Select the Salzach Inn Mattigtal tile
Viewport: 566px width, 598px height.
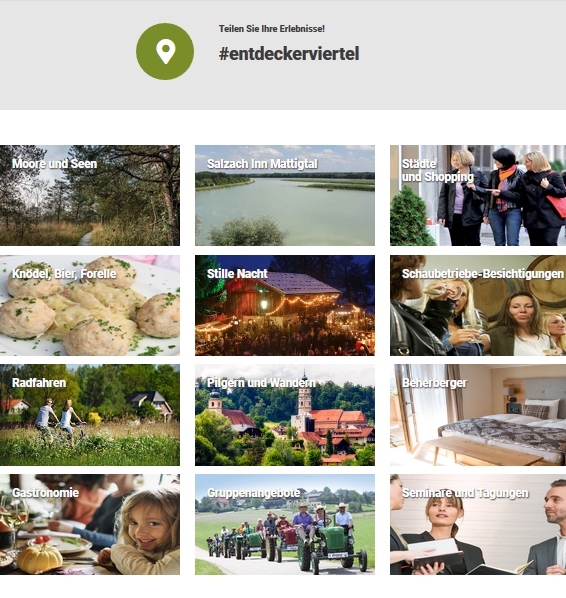(x=285, y=195)
